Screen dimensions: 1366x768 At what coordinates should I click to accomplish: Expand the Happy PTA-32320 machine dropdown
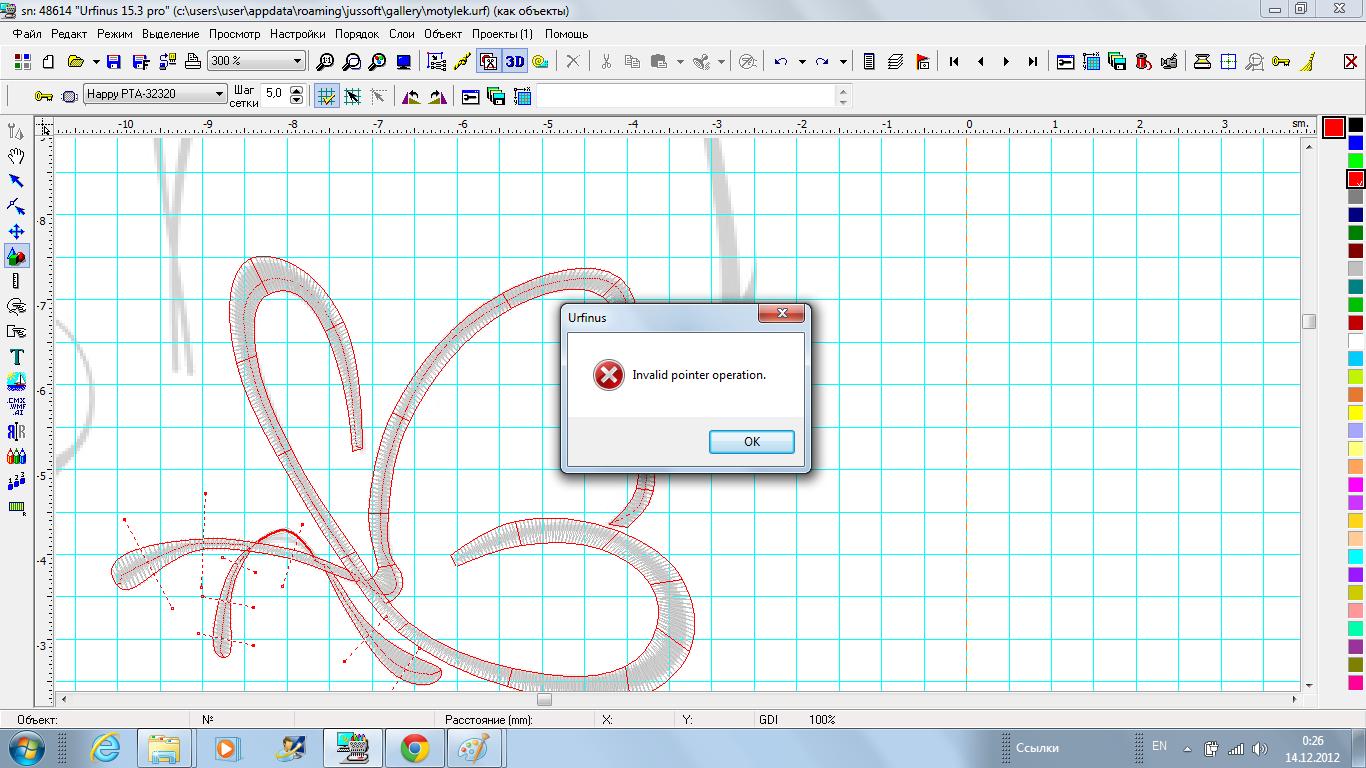pyautogui.click(x=220, y=95)
